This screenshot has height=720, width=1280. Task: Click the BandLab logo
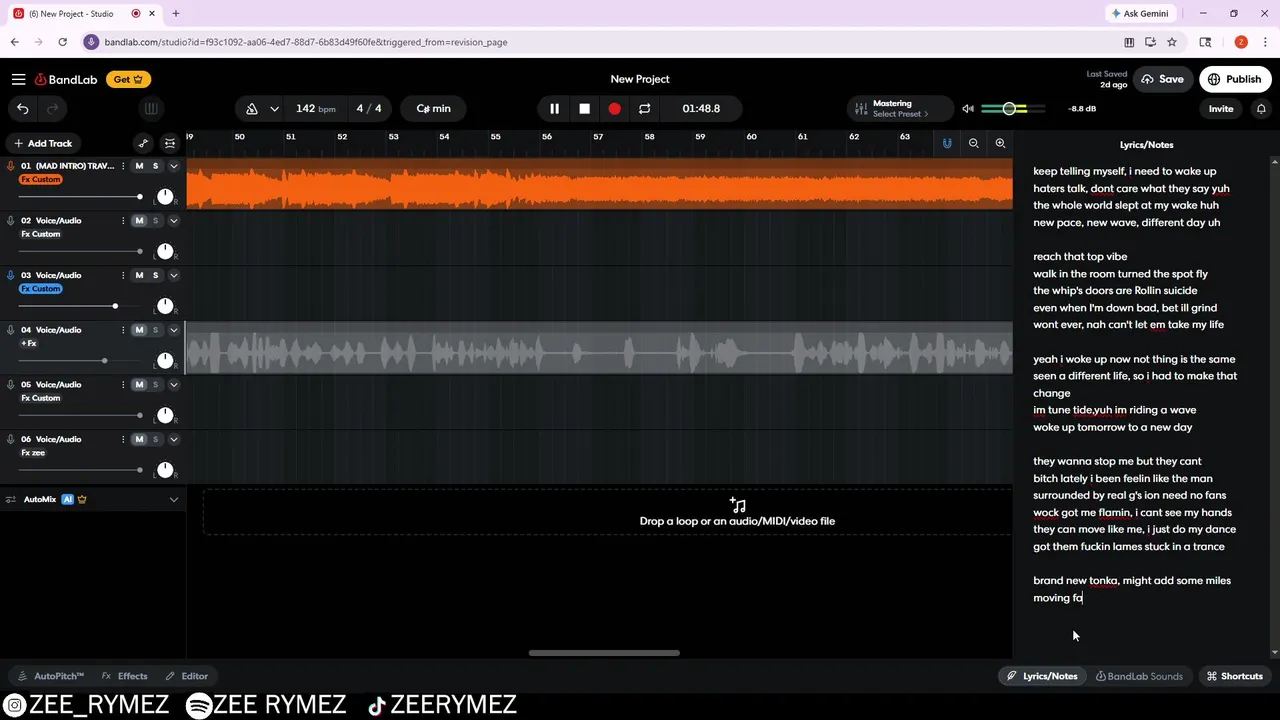tap(66, 79)
